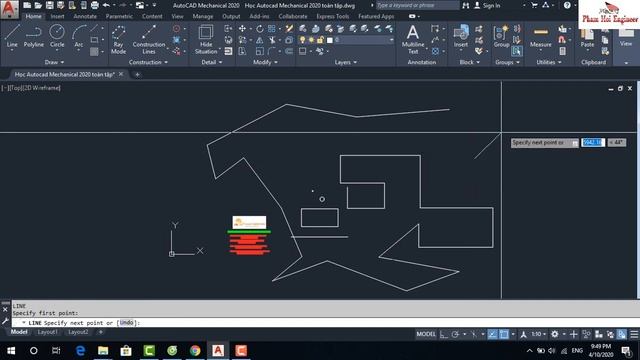Activate Ray Mode in the Construction panel
640x360 pixels.
click(118, 40)
